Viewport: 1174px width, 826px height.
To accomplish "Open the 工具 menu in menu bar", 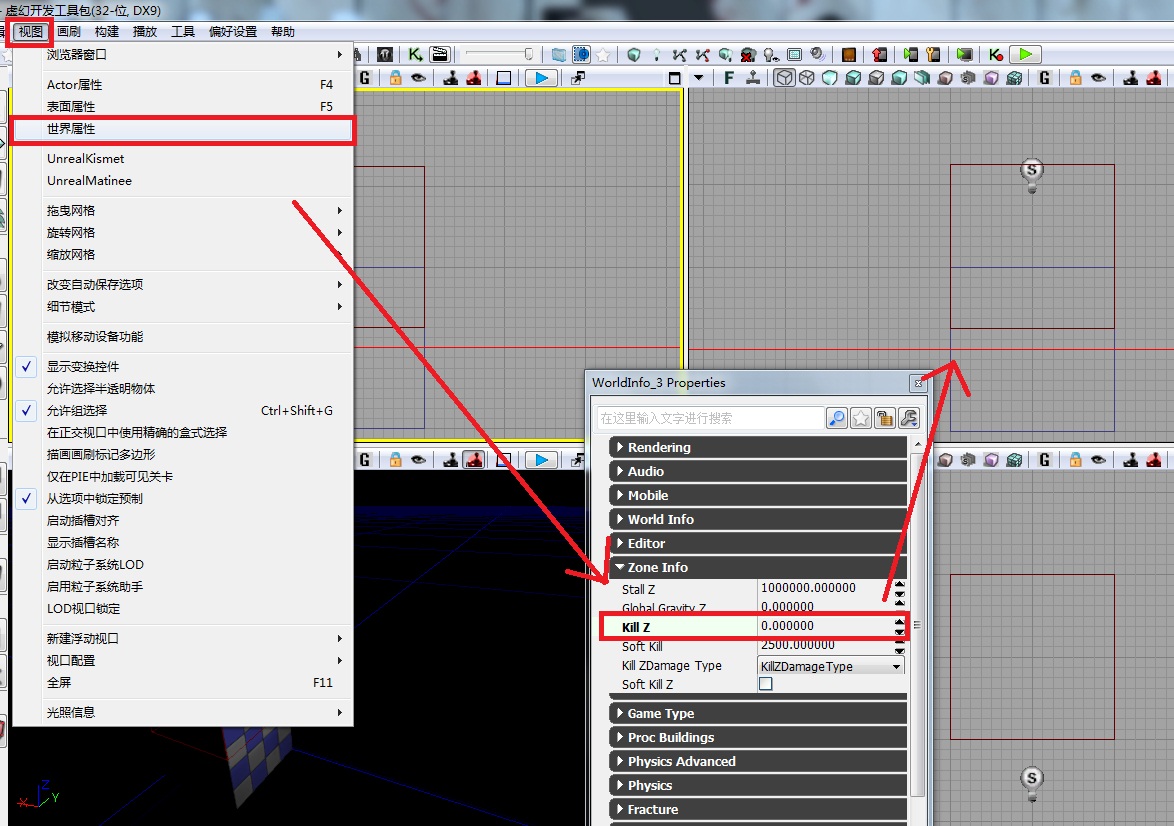I will 183,32.
